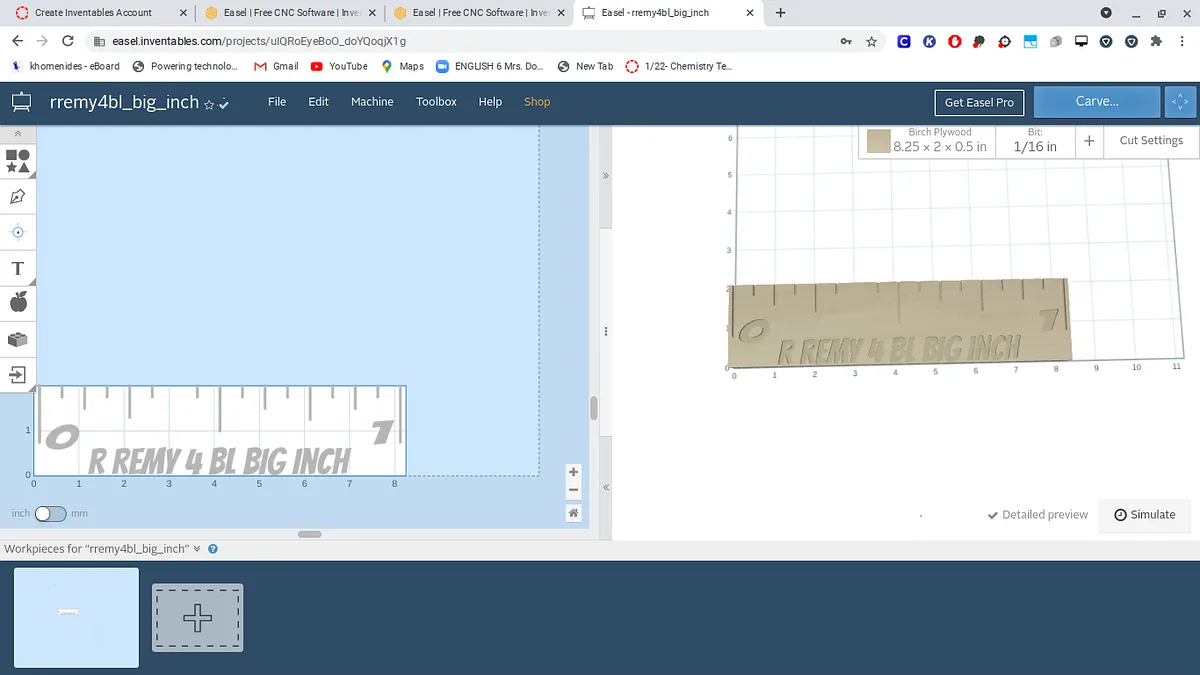1200x675 pixels.
Task: Click the machine jog arrows icon
Action: (x=1180, y=102)
